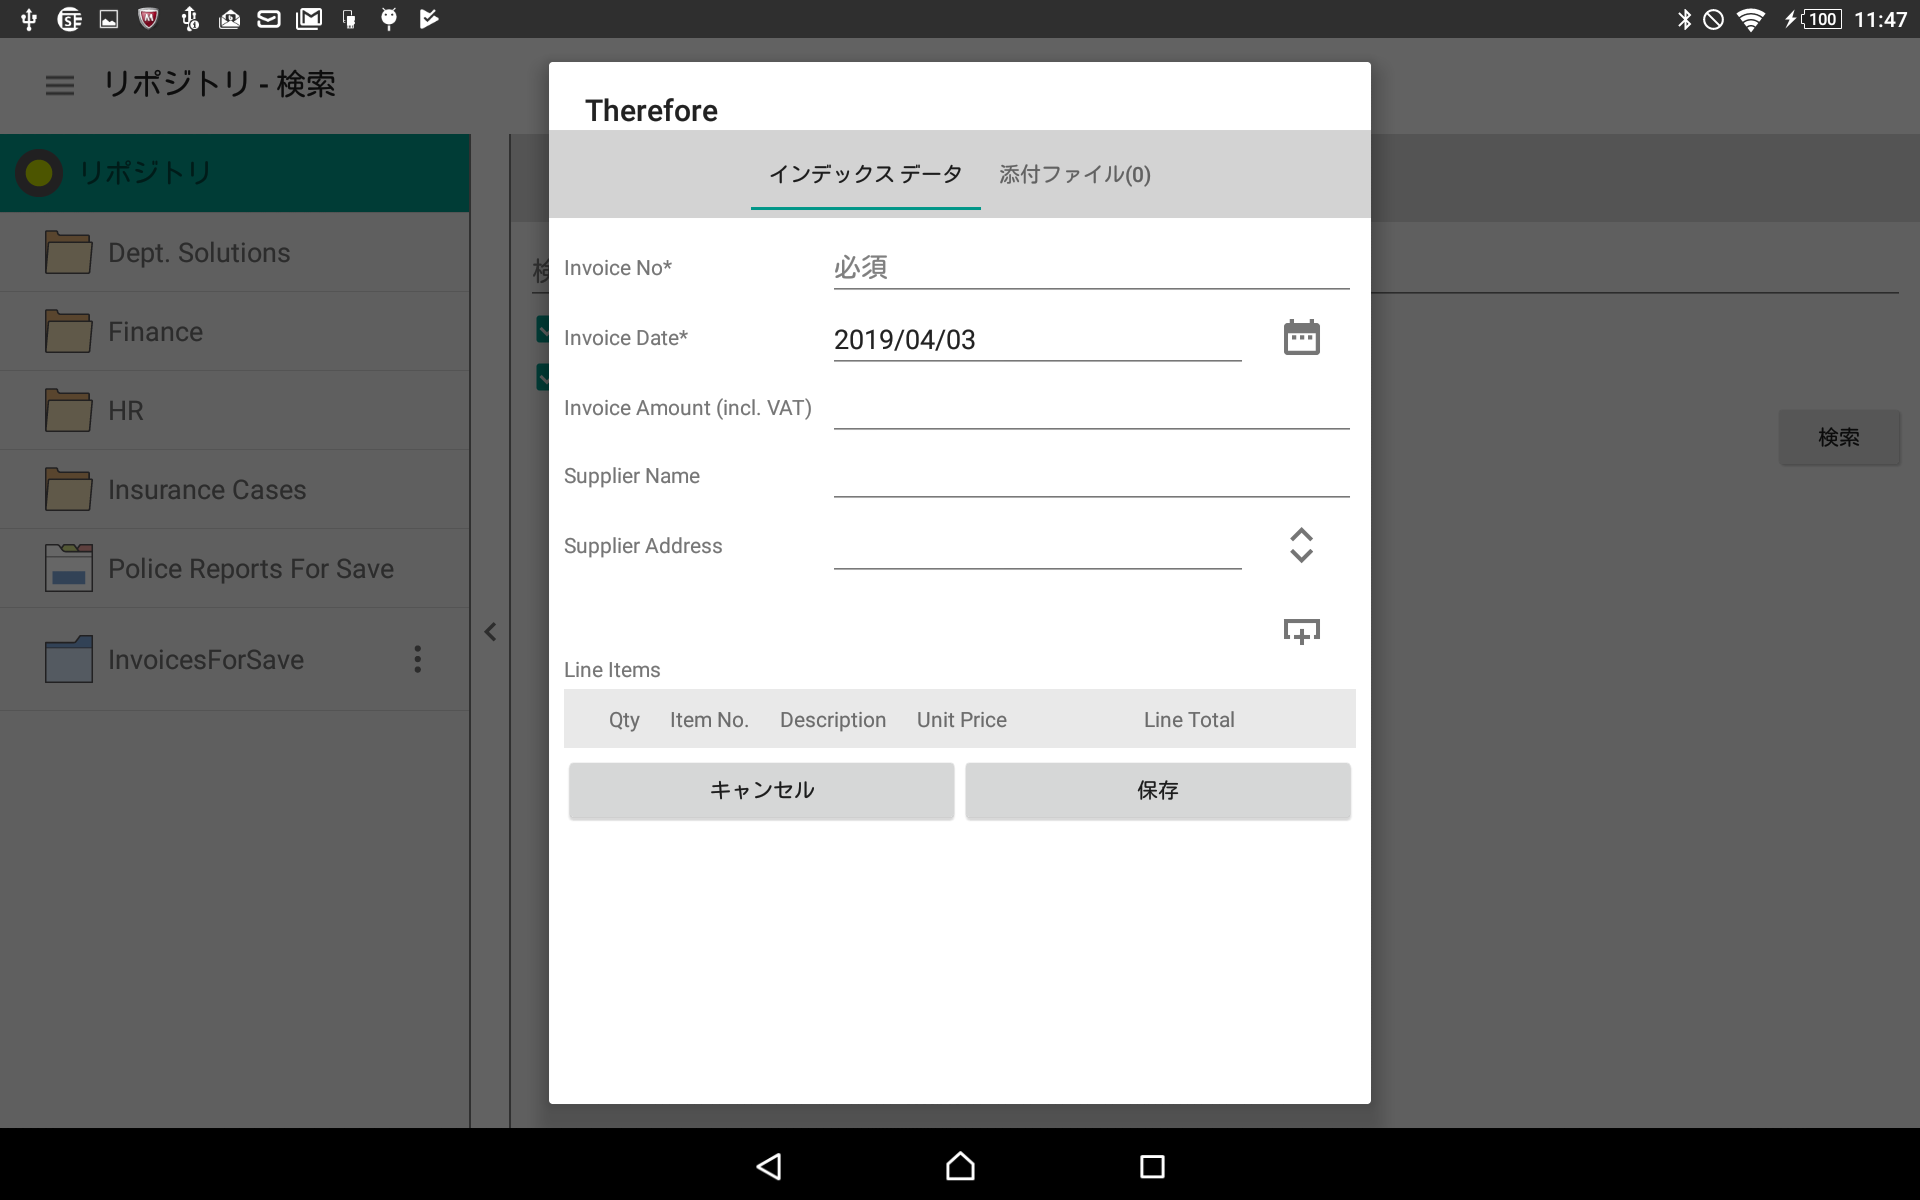Click the Line Total column header
Screen dimensions: 1920x1200
click(x=1189, y=720)
